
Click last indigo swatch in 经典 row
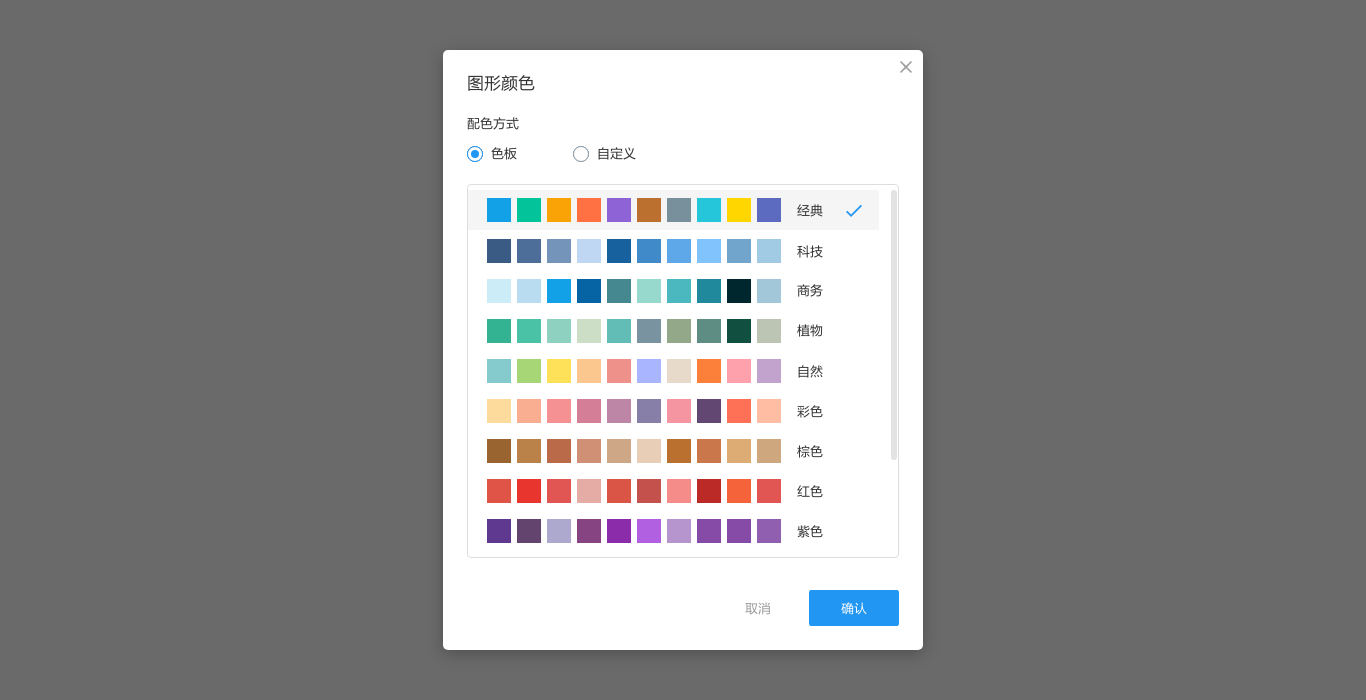(x=769, y=210)
